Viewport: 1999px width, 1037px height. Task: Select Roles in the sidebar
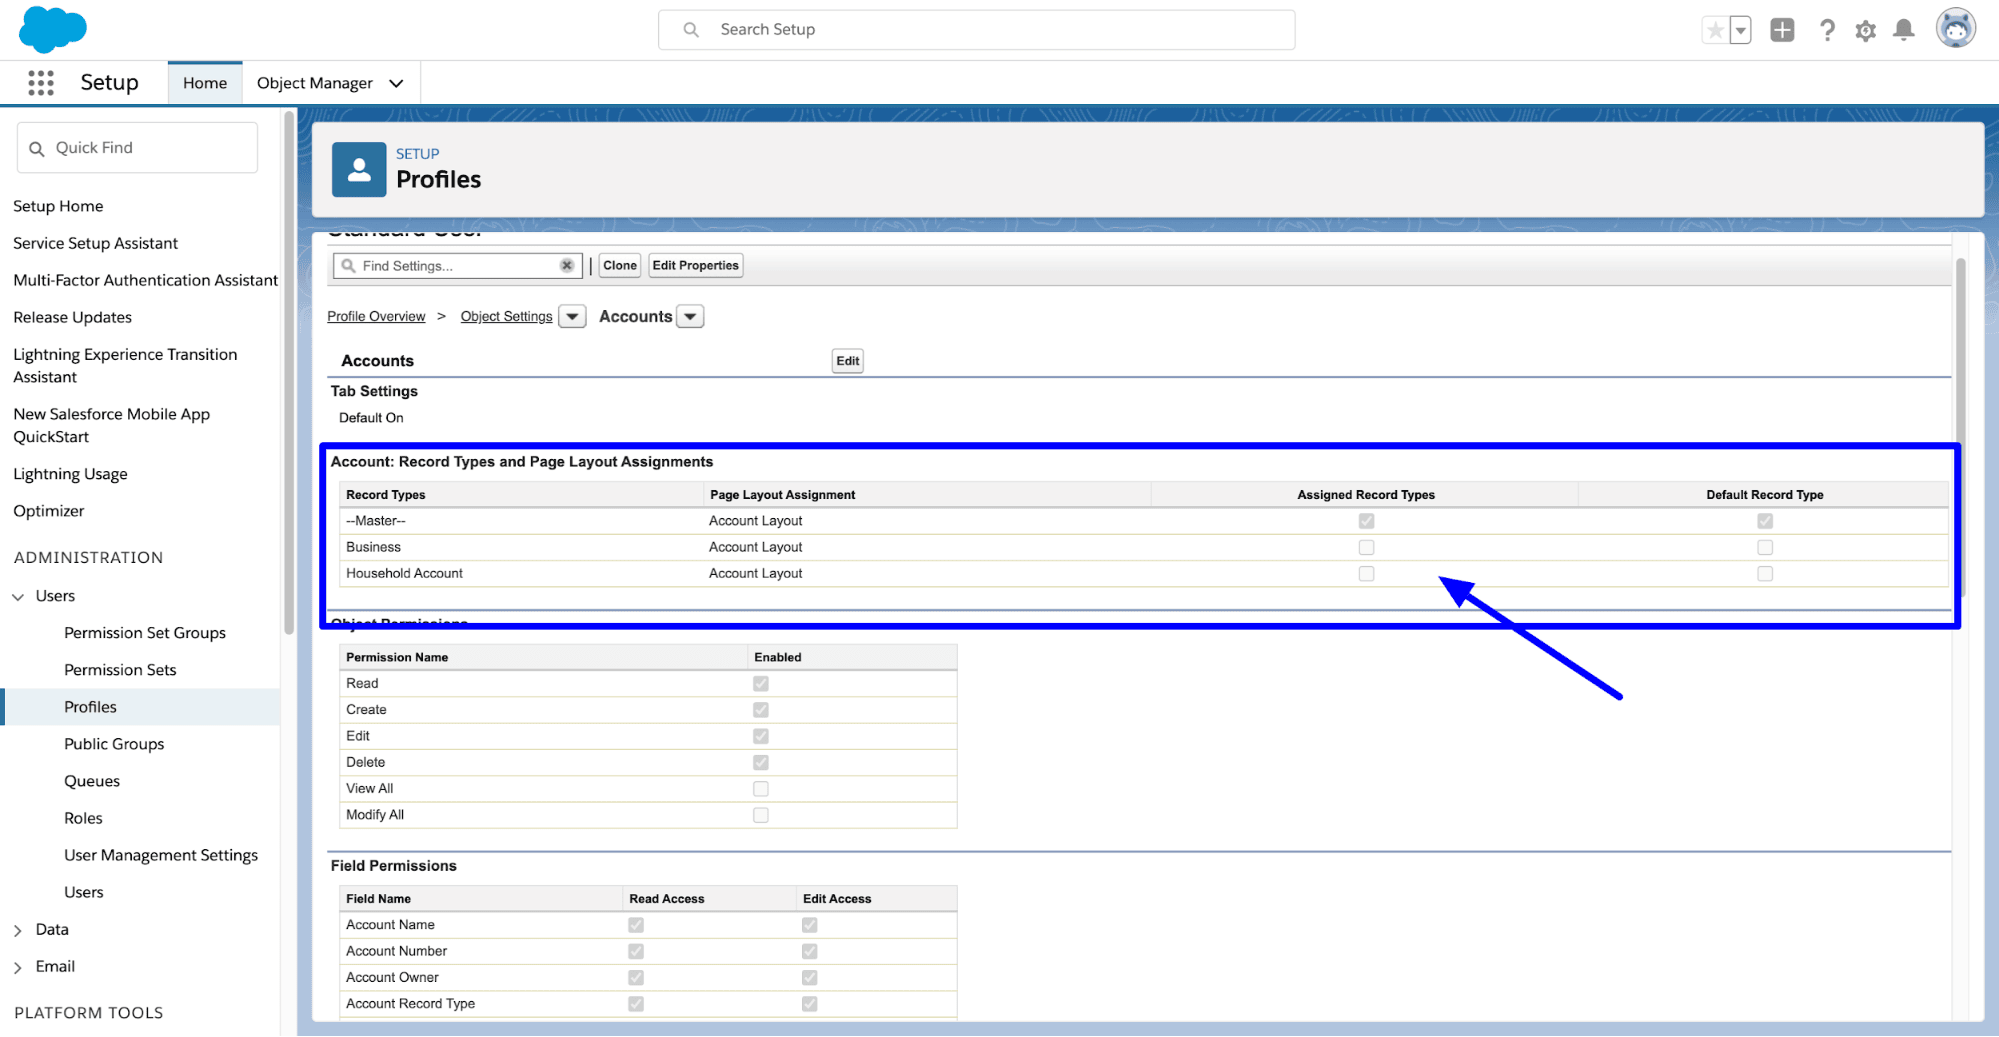[83, 818]
